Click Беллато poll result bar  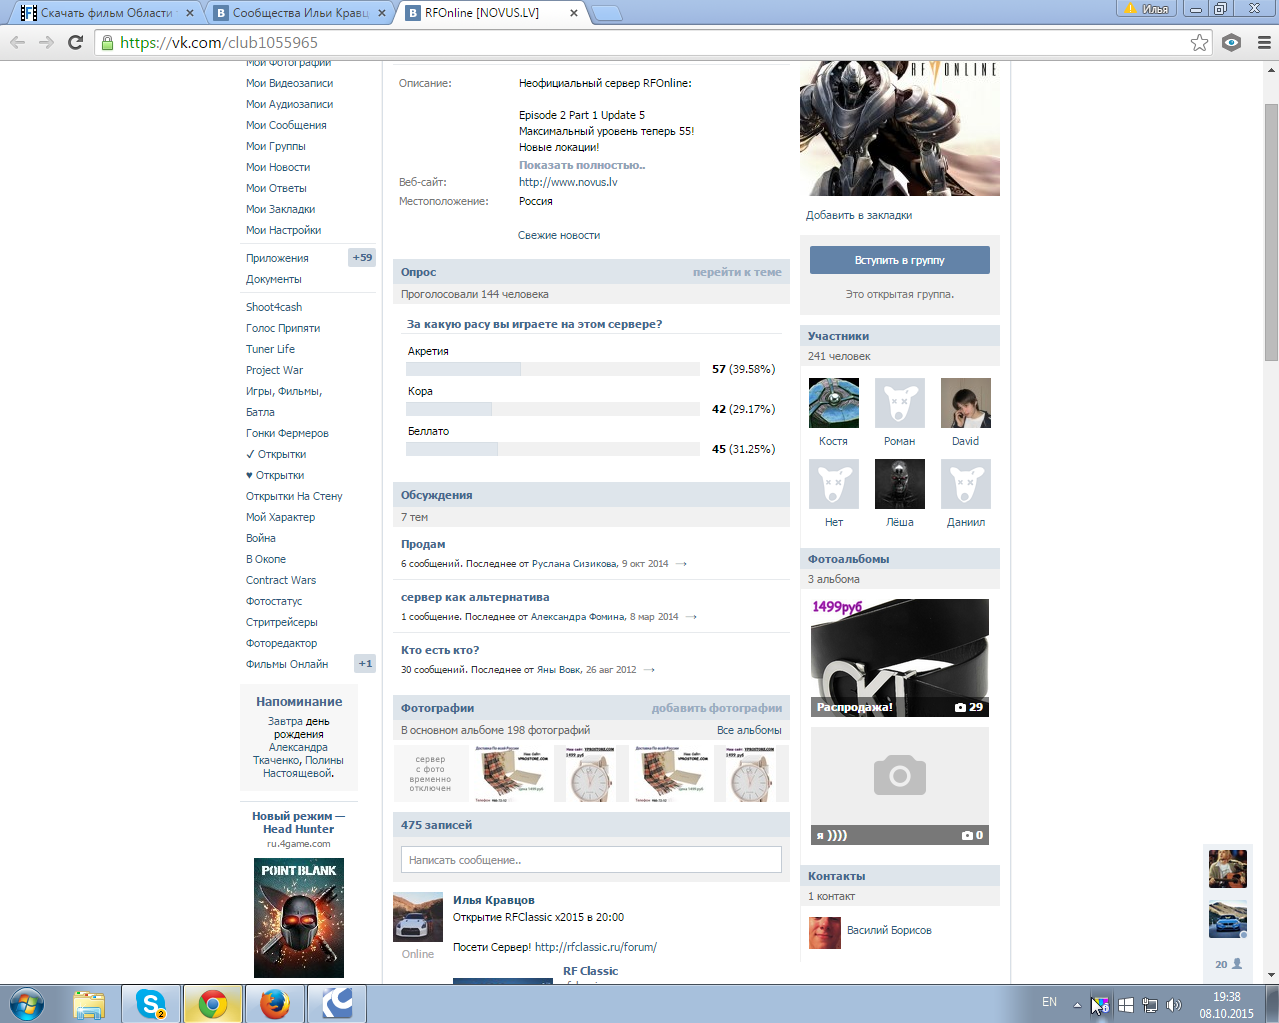(x=552, y=449)
